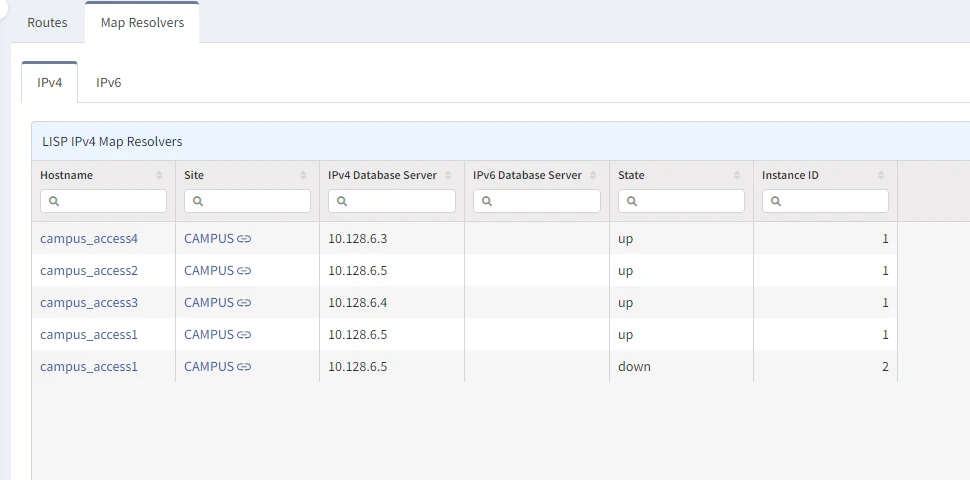Sort by Instance ID column arrows

coord(882,175)
